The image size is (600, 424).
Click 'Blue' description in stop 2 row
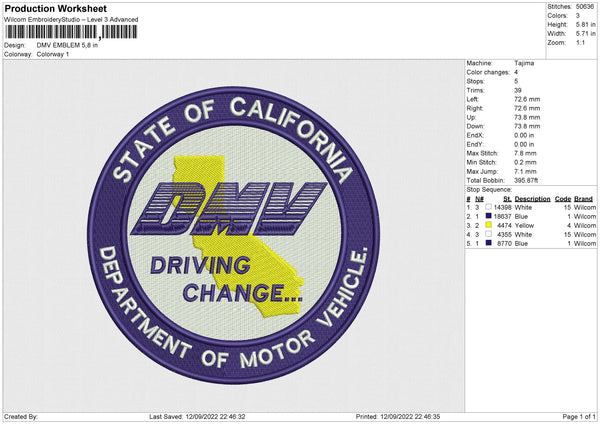tap(521, 216)
